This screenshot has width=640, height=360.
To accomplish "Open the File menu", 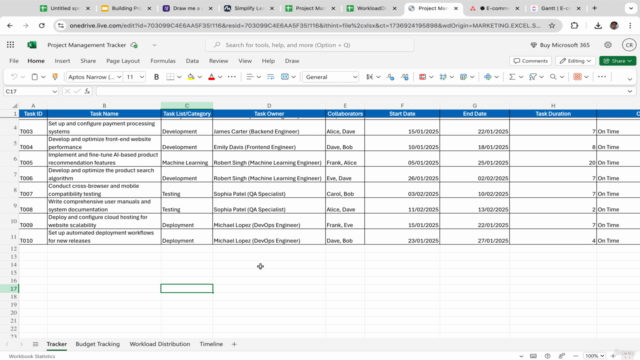I will pyautogui.click(x=14, y=61).
